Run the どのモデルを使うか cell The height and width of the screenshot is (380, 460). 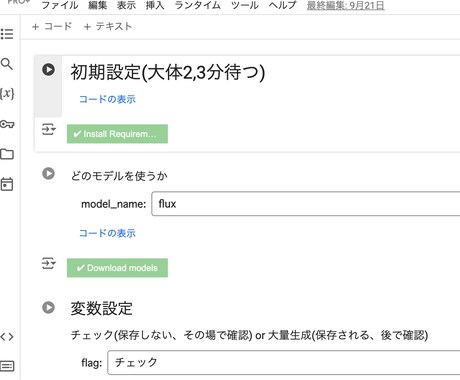[x=48, y=174]
